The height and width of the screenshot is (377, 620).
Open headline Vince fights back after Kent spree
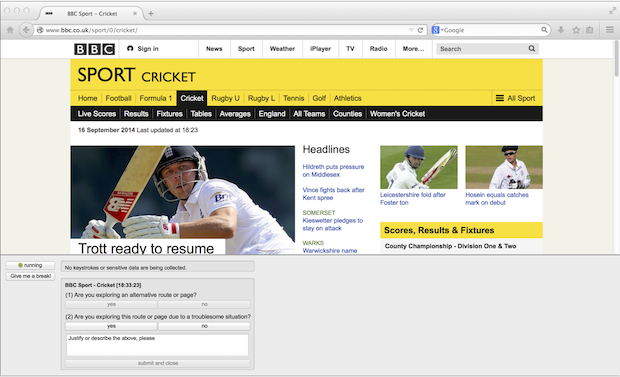(333, 194)
